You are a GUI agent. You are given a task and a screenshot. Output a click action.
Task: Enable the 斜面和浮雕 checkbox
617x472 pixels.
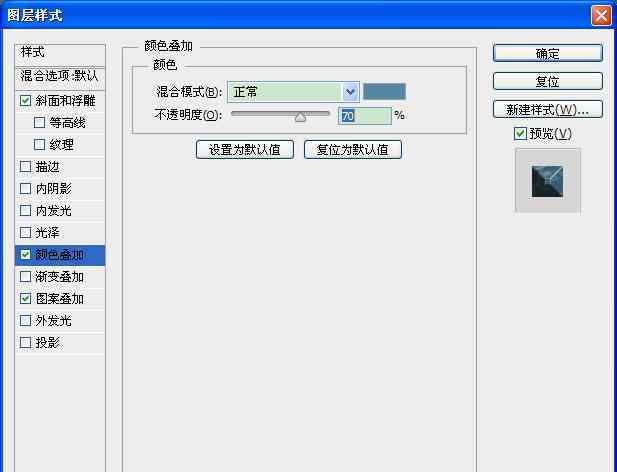pos(26,101)
